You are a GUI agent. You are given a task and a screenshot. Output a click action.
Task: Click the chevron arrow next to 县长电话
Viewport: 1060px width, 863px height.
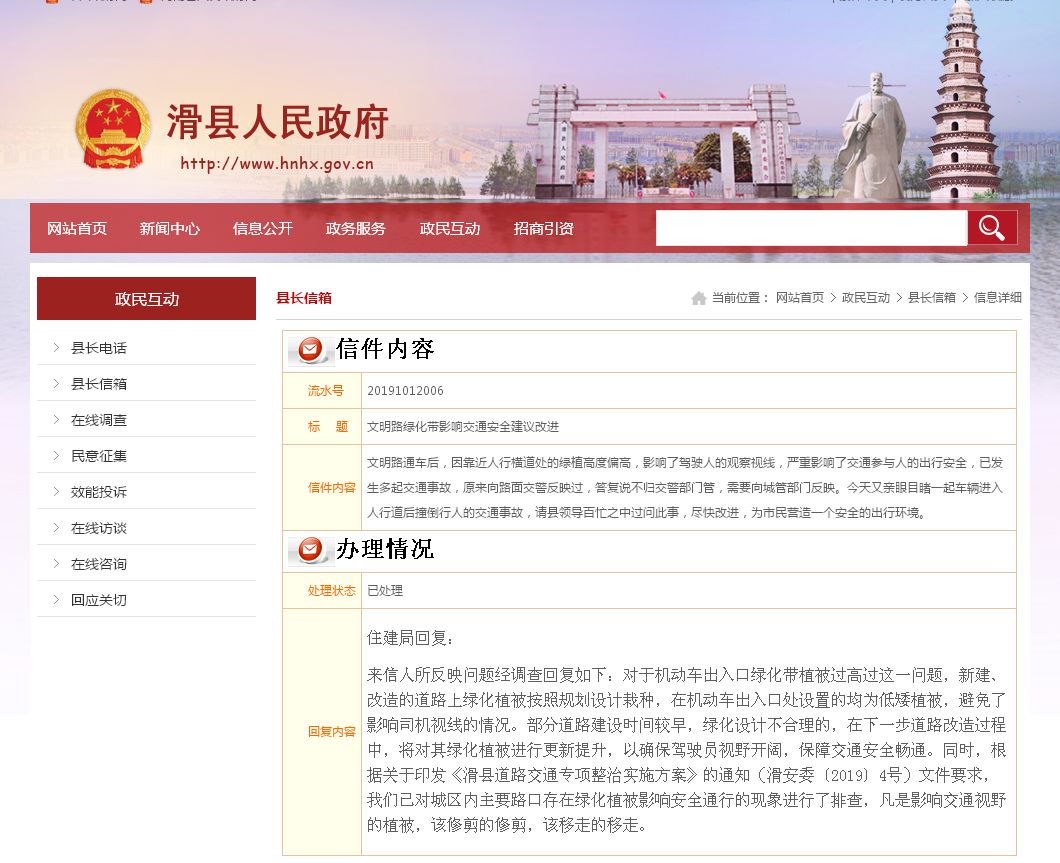(56, 348)
